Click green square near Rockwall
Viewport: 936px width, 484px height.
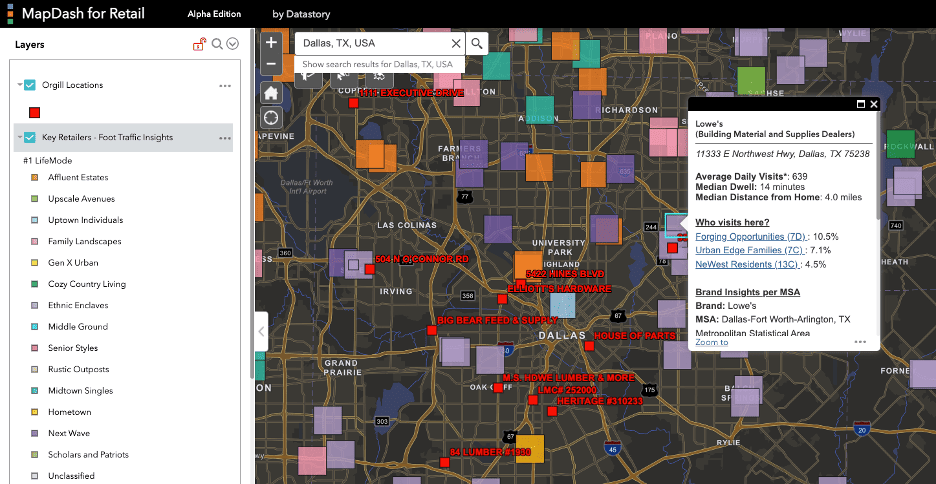click(900, 144)
